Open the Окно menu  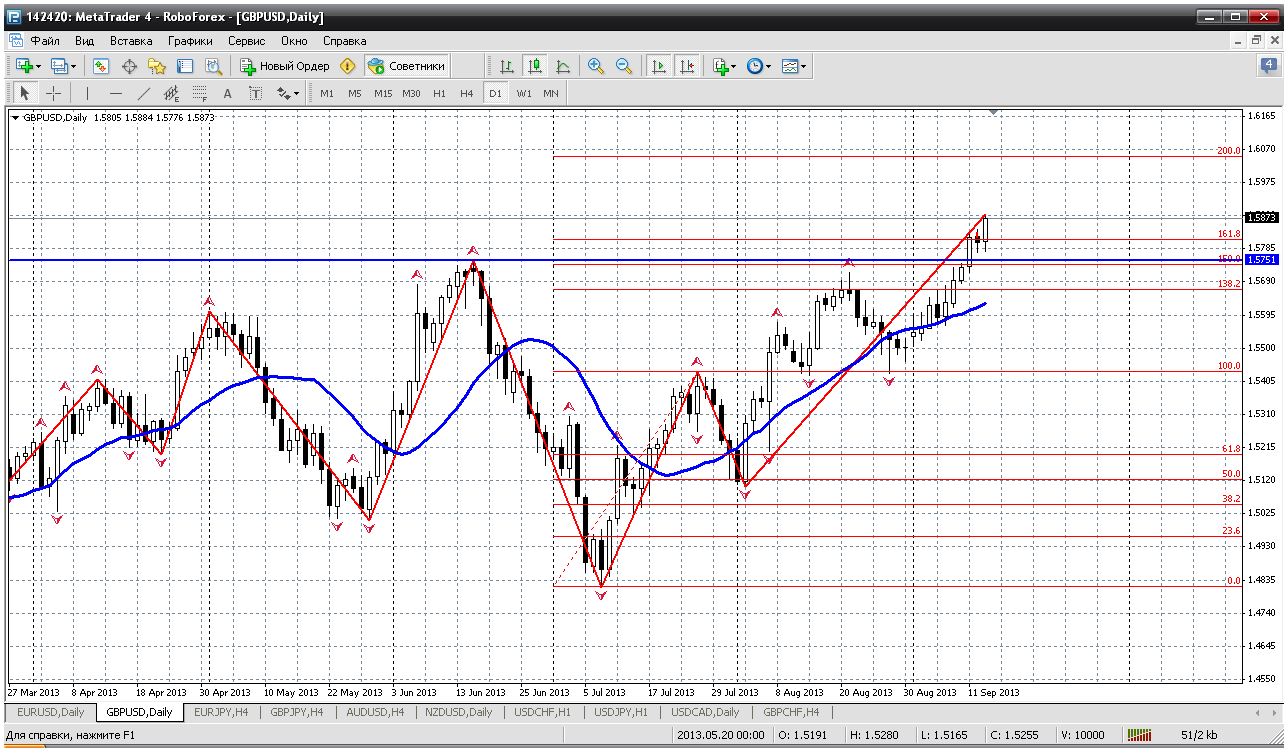tap(294, 41)
